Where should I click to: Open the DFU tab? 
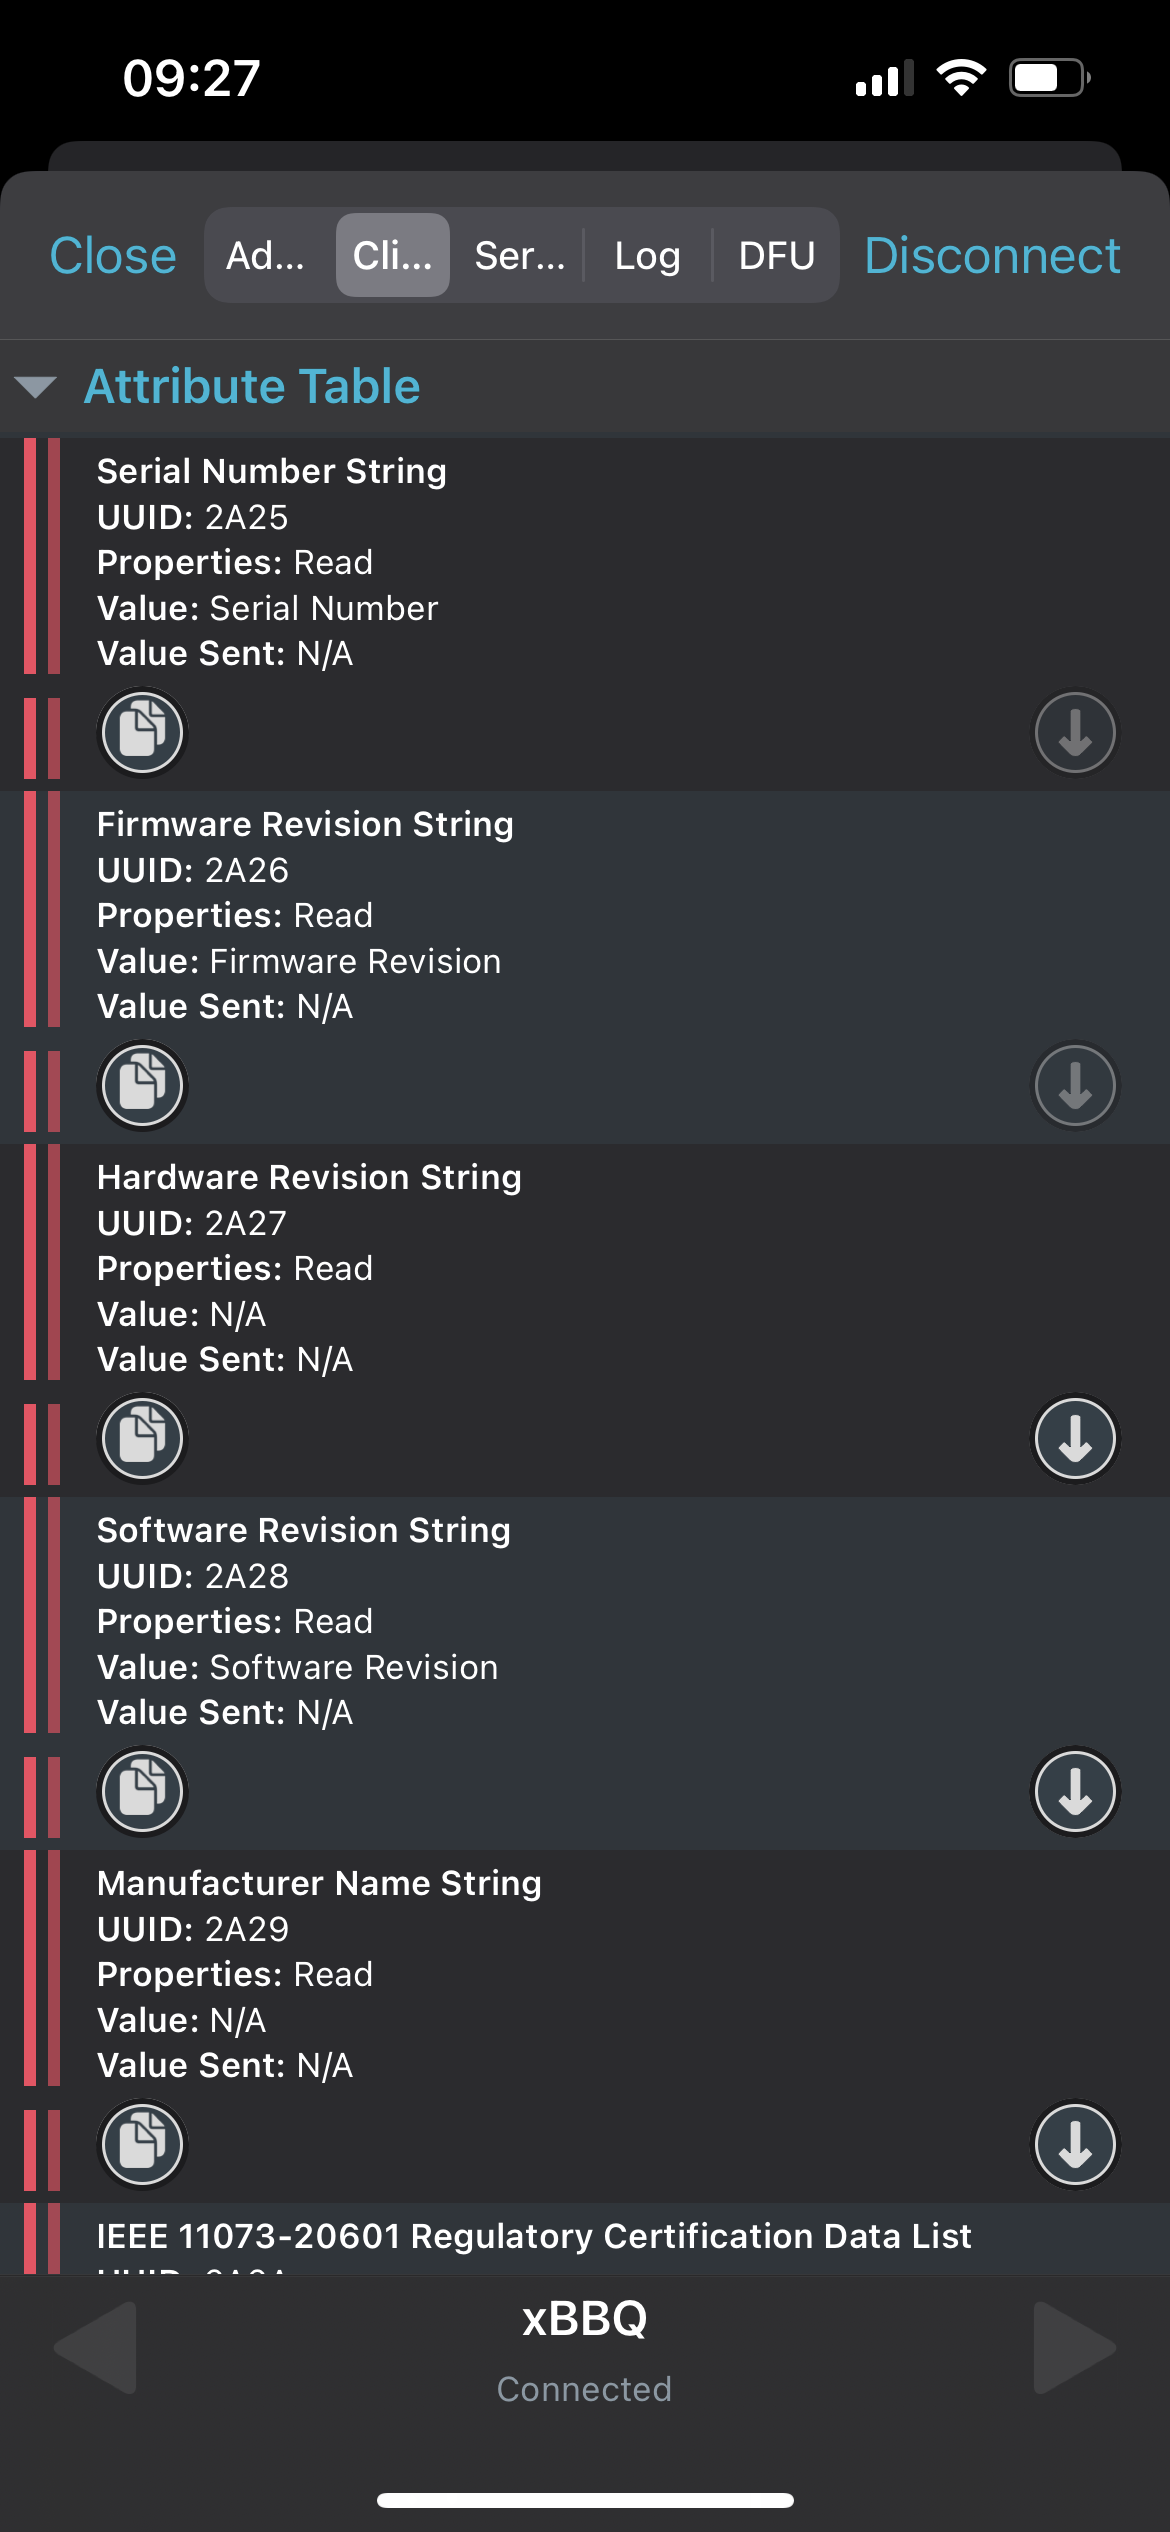point(777,255)
